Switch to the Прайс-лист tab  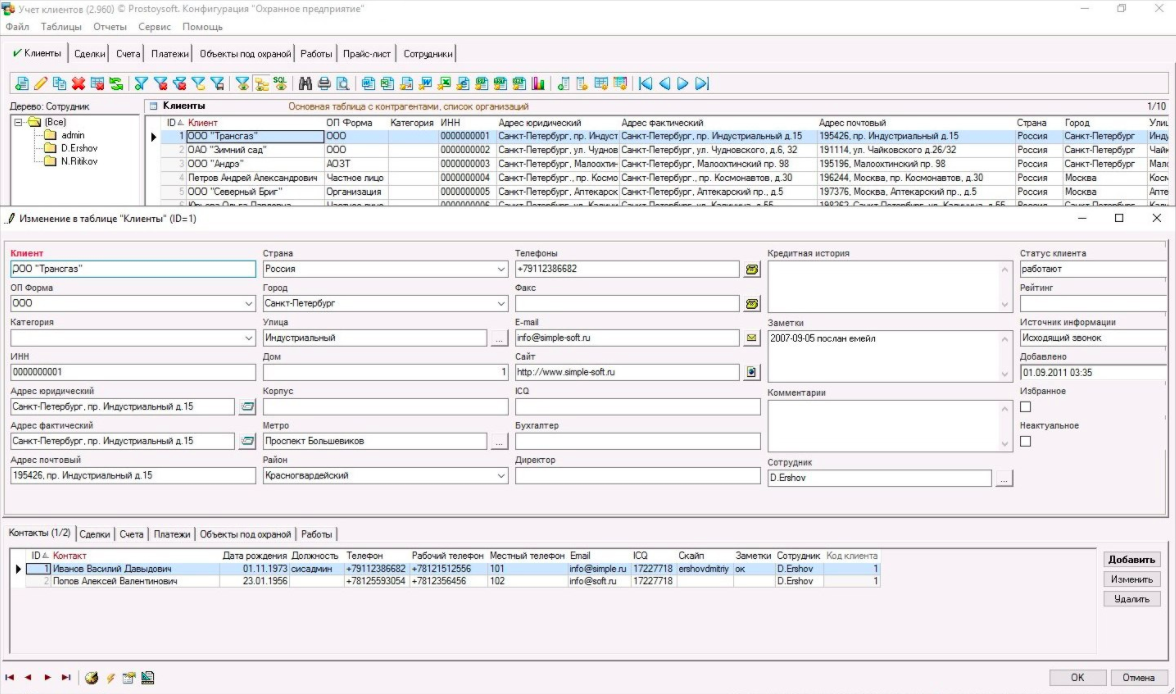pos(368,54)
